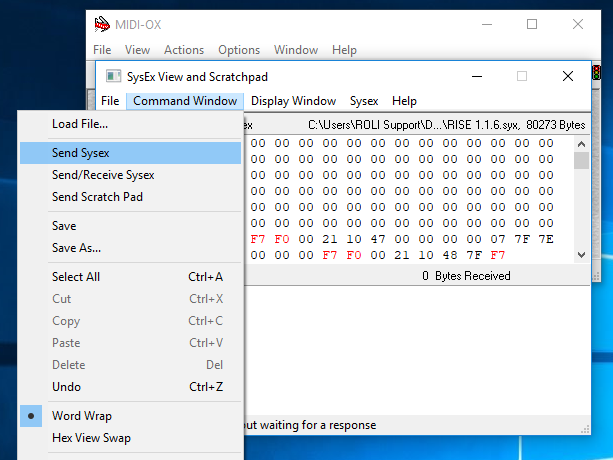Click the traffic light status icon

[x=597, y=74]
